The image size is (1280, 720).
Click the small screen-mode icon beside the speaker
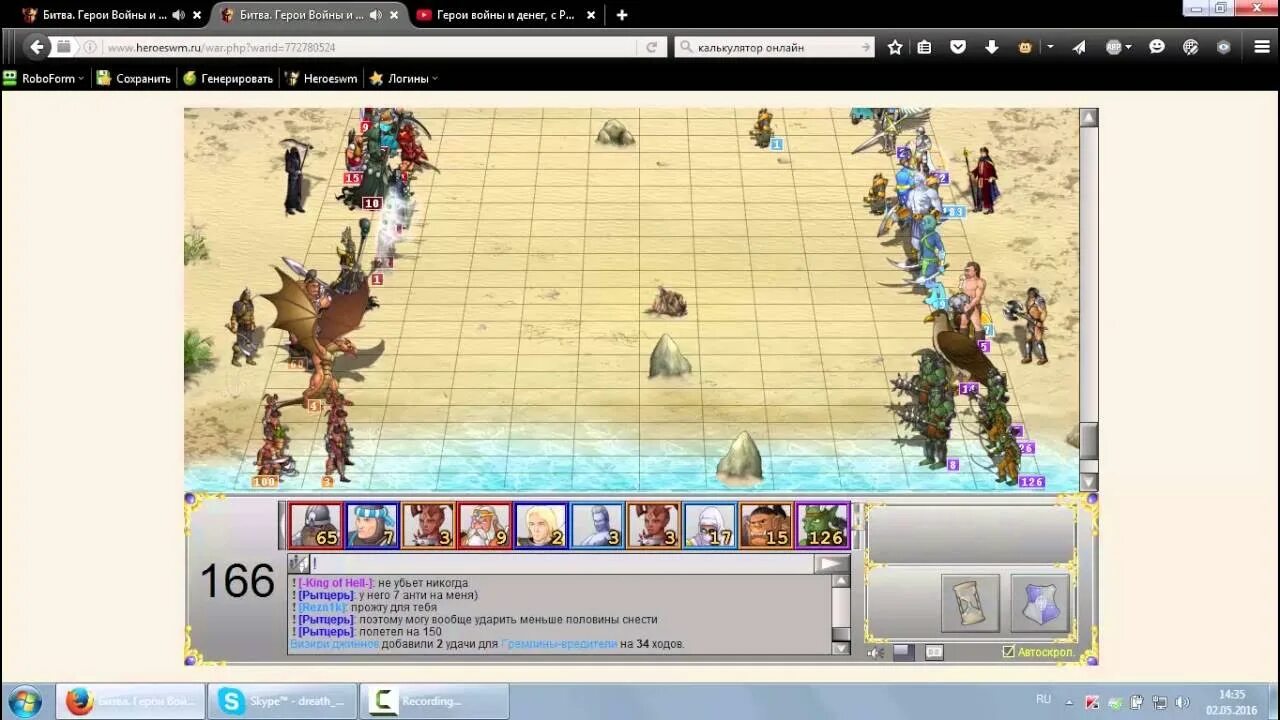[902, 652]
